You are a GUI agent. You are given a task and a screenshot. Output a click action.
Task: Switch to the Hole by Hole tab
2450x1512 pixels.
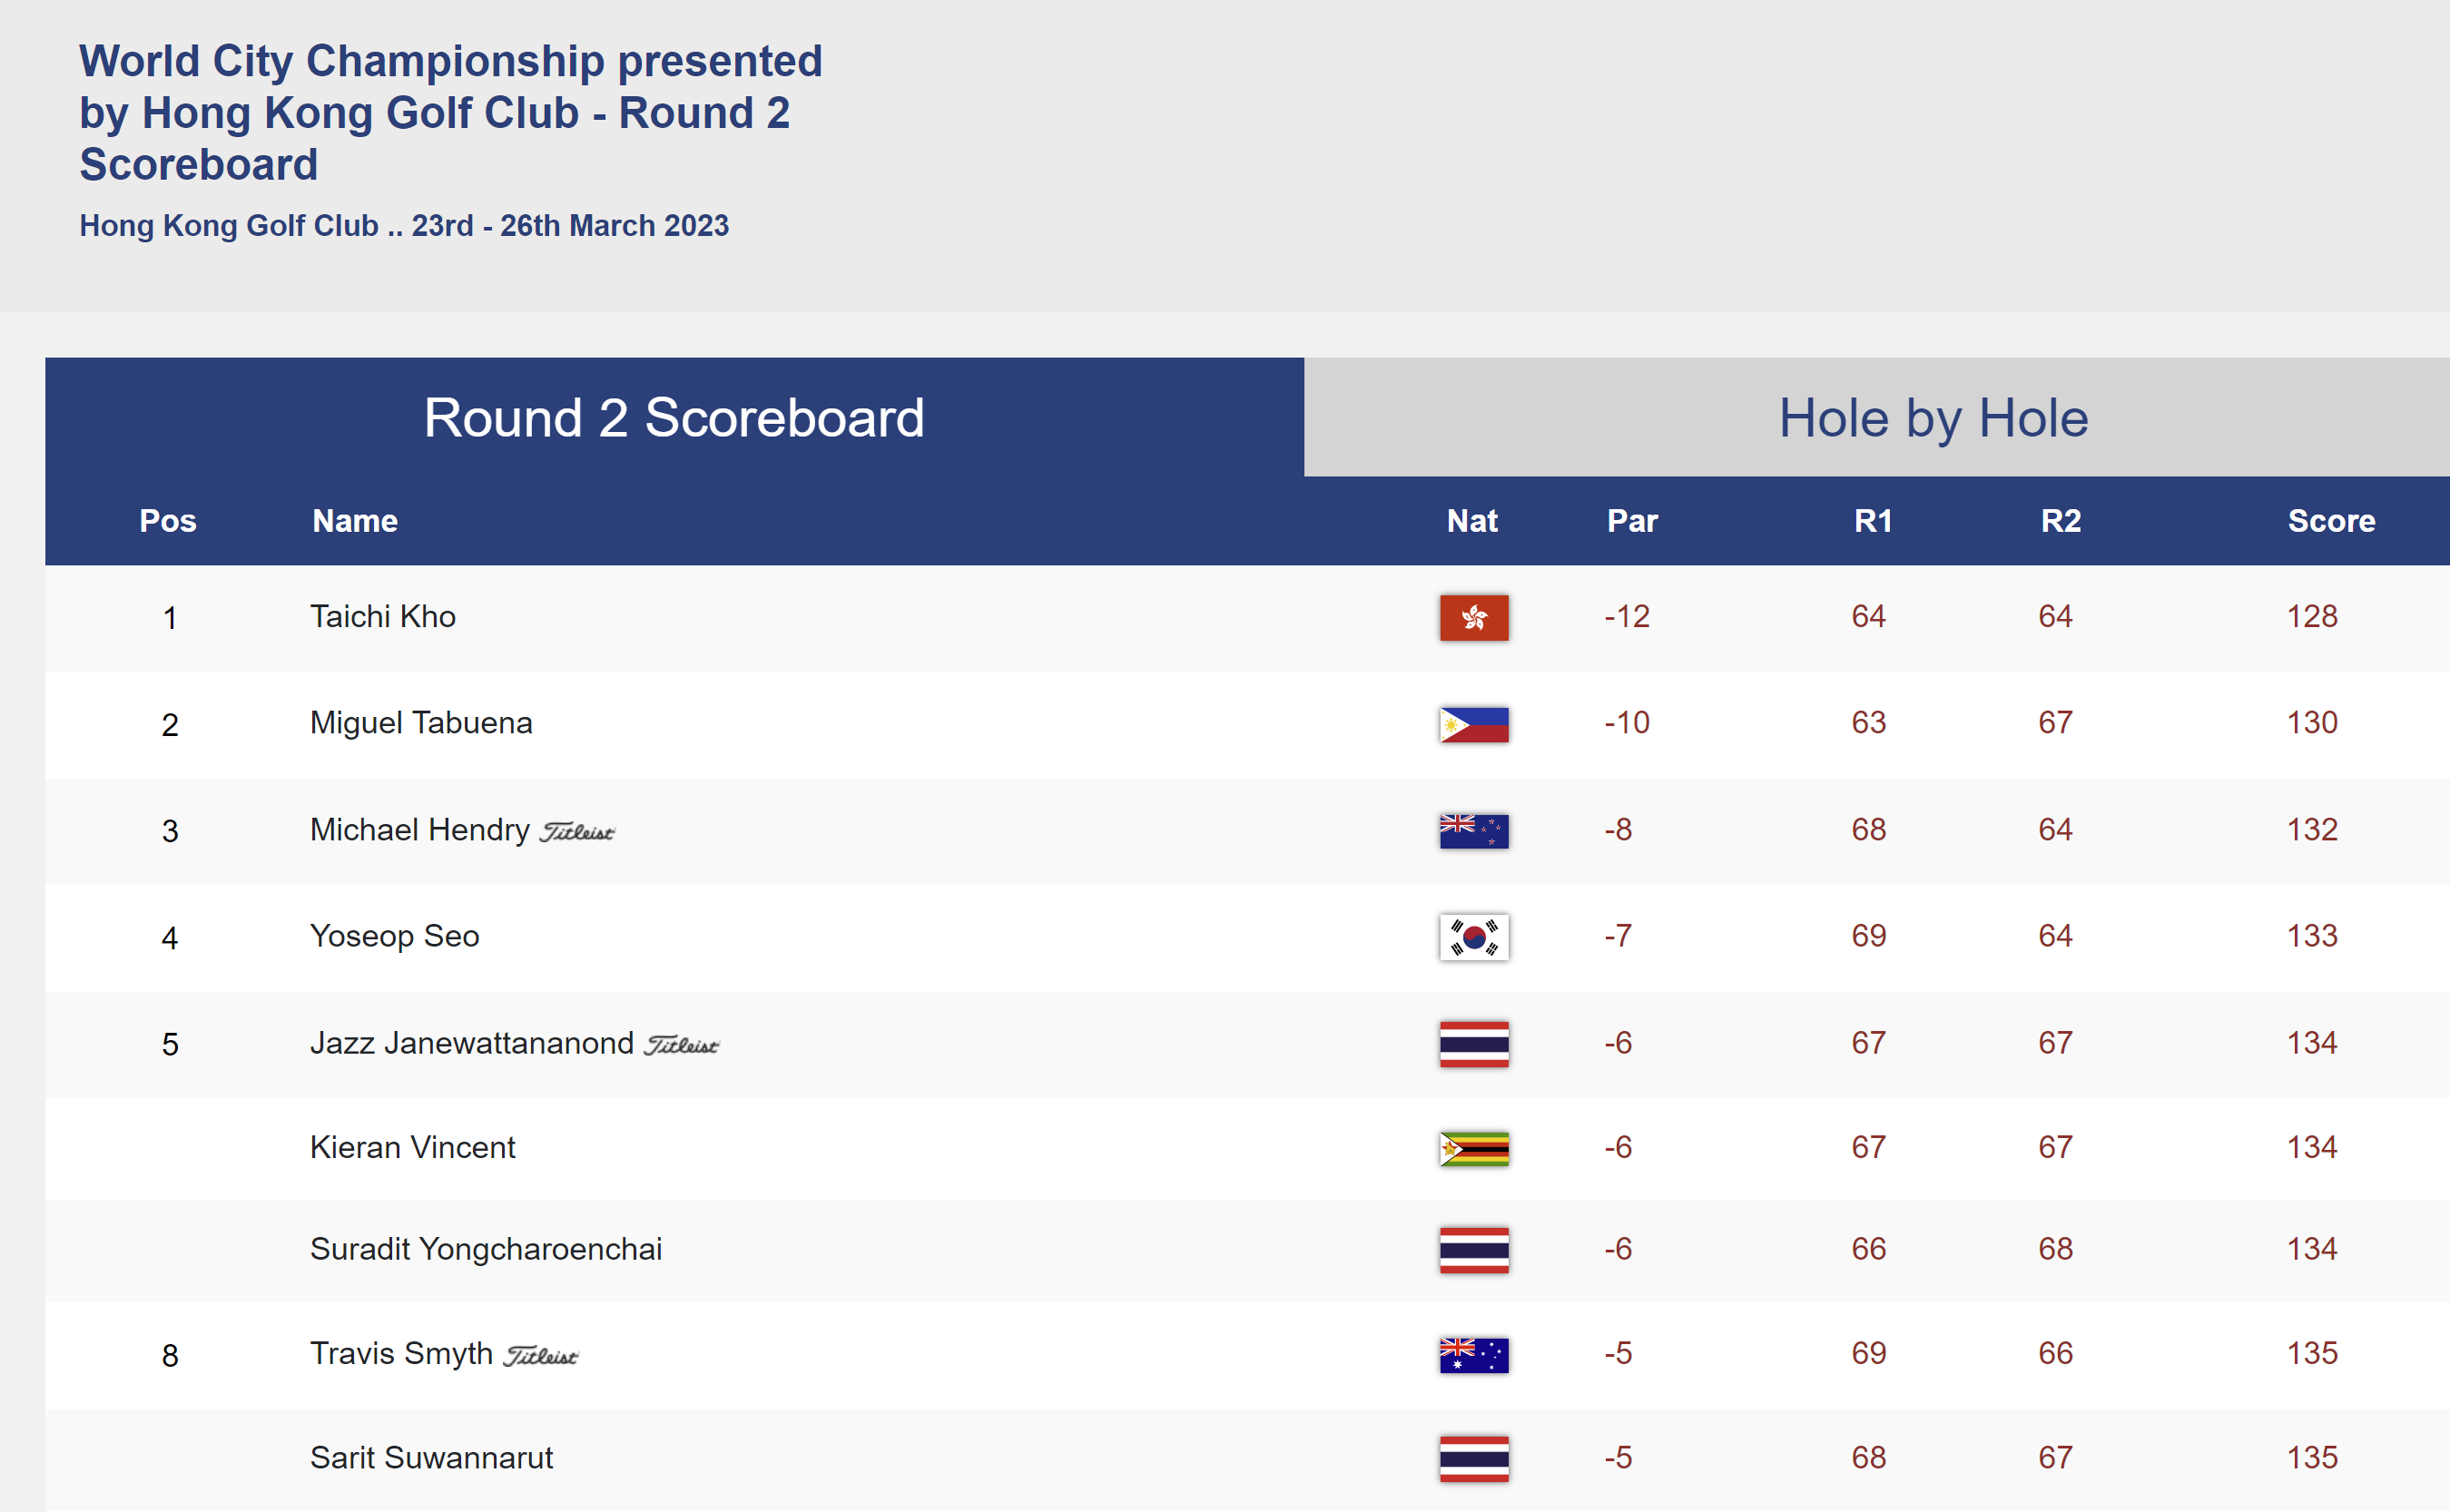click(1932, 418)
